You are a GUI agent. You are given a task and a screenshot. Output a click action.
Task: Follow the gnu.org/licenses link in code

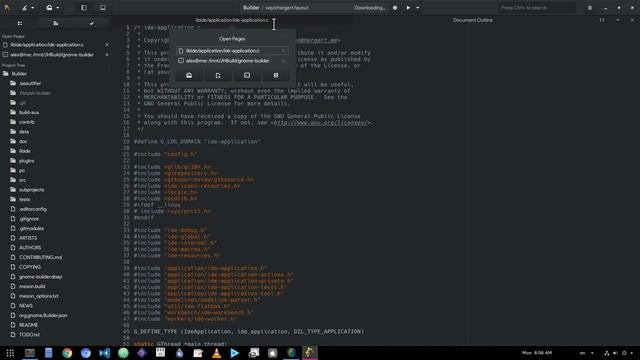click(x=321, y=122)
